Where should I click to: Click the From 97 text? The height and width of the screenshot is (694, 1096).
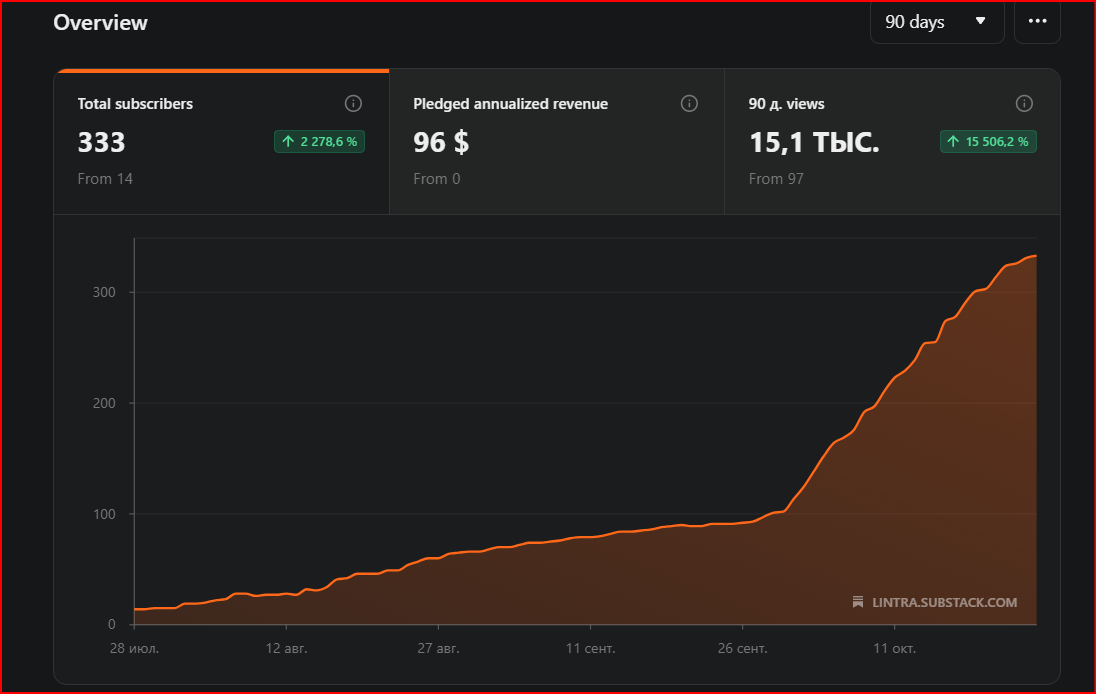[776, 179]
